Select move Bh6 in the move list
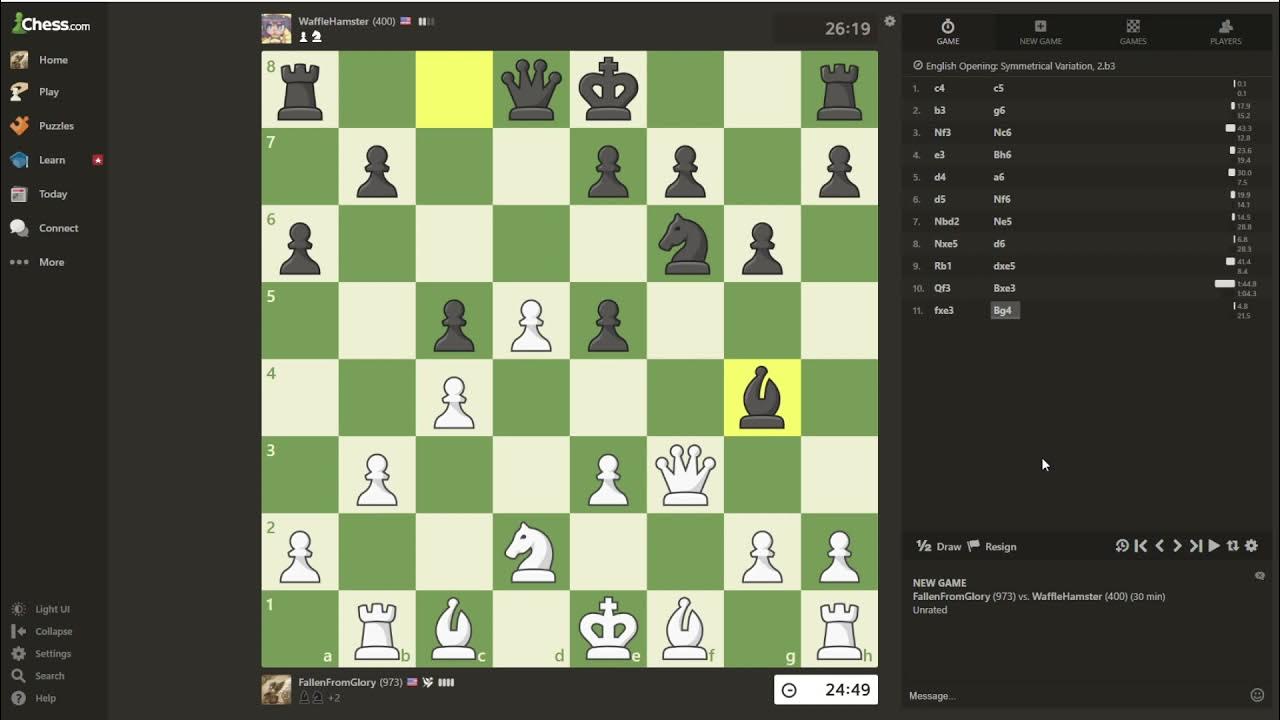The width and height of the screenshot is (1280, 720). pyautogui.click(x=1002, y=155)
